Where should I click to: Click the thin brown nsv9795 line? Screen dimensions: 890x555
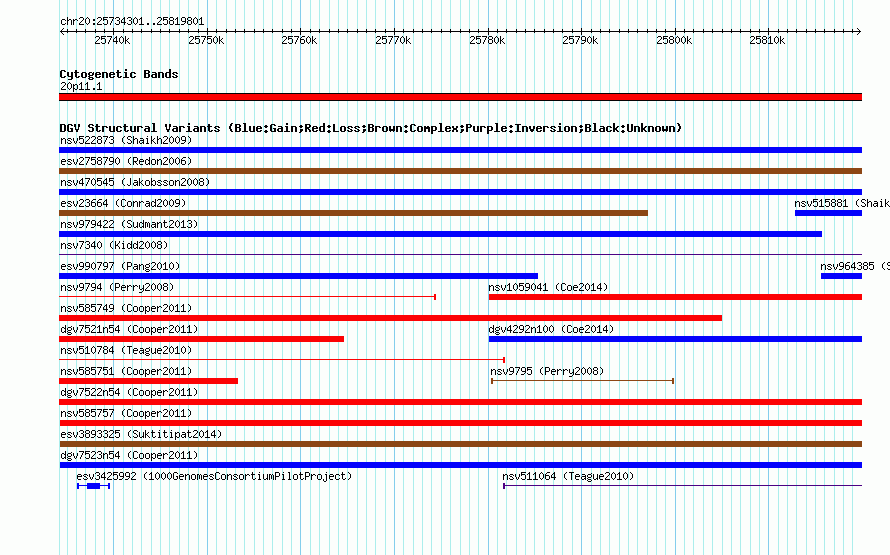coord(582,381)
